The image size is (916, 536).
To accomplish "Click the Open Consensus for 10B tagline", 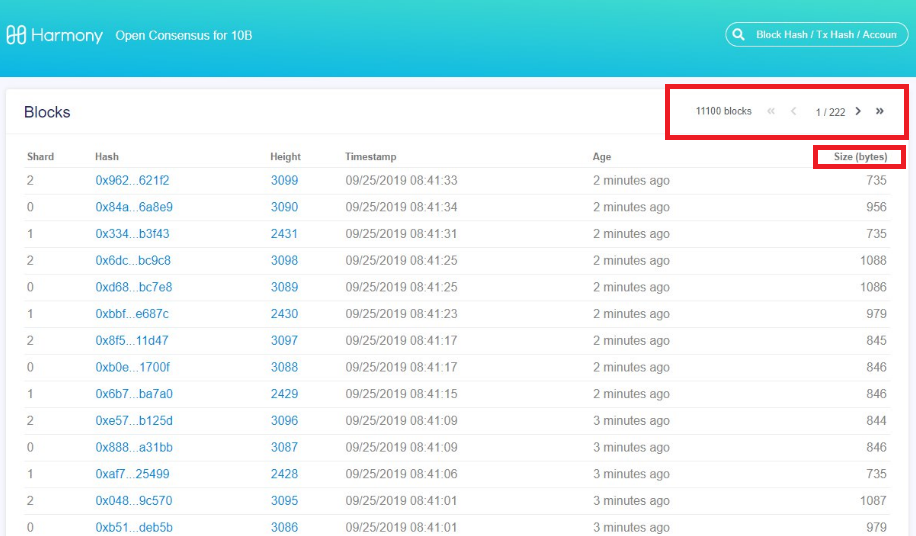I will (183, 36).
